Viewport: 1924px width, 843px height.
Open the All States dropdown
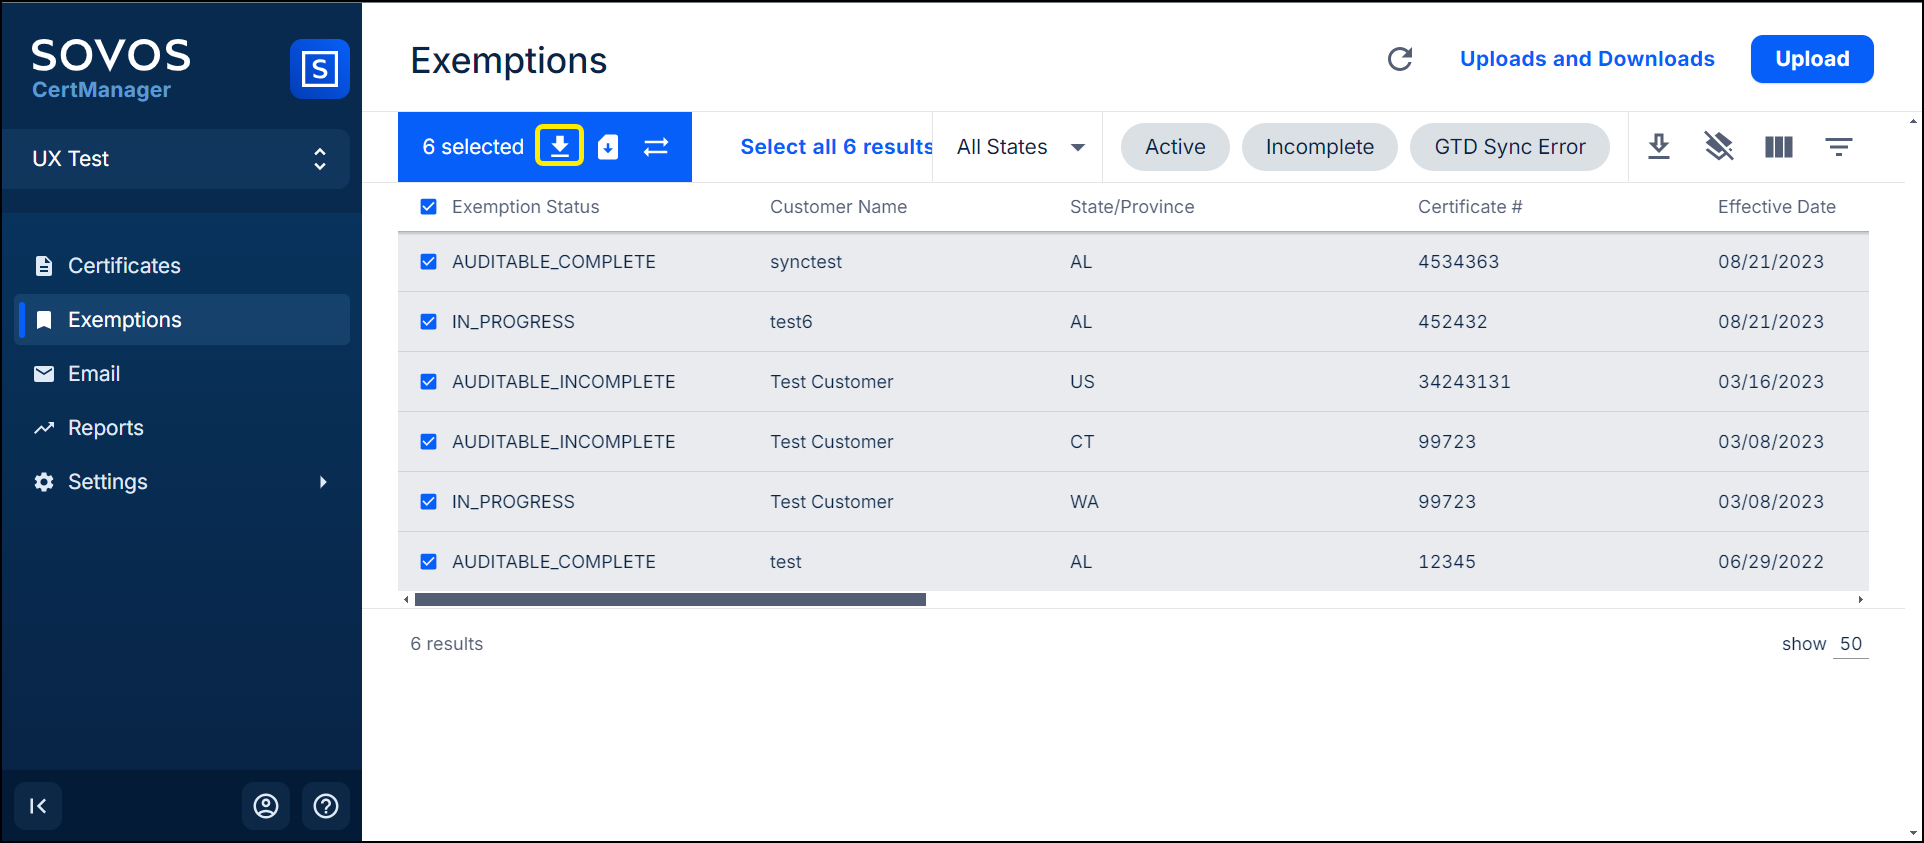(x=1020, y=147)
